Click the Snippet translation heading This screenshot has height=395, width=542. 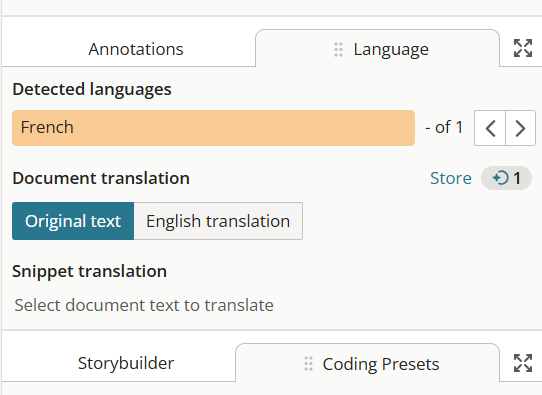coord(90,272)
